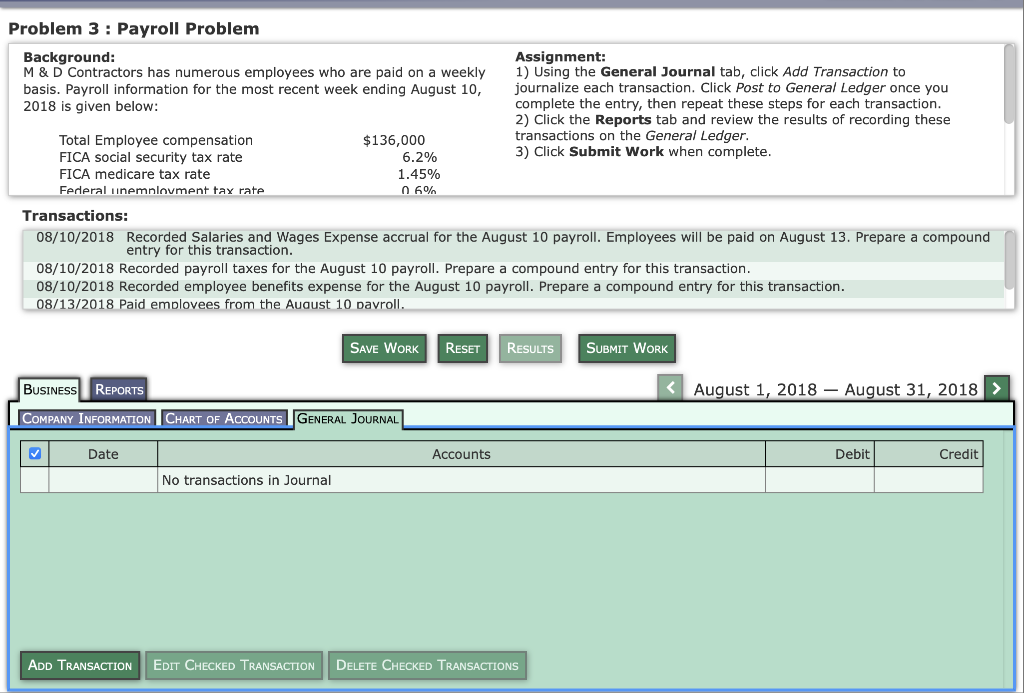Image resolution: width=1024 pixels, height=693 pixels.
Task: Click Delete Checked Transactions
Action: pos(427,665)
